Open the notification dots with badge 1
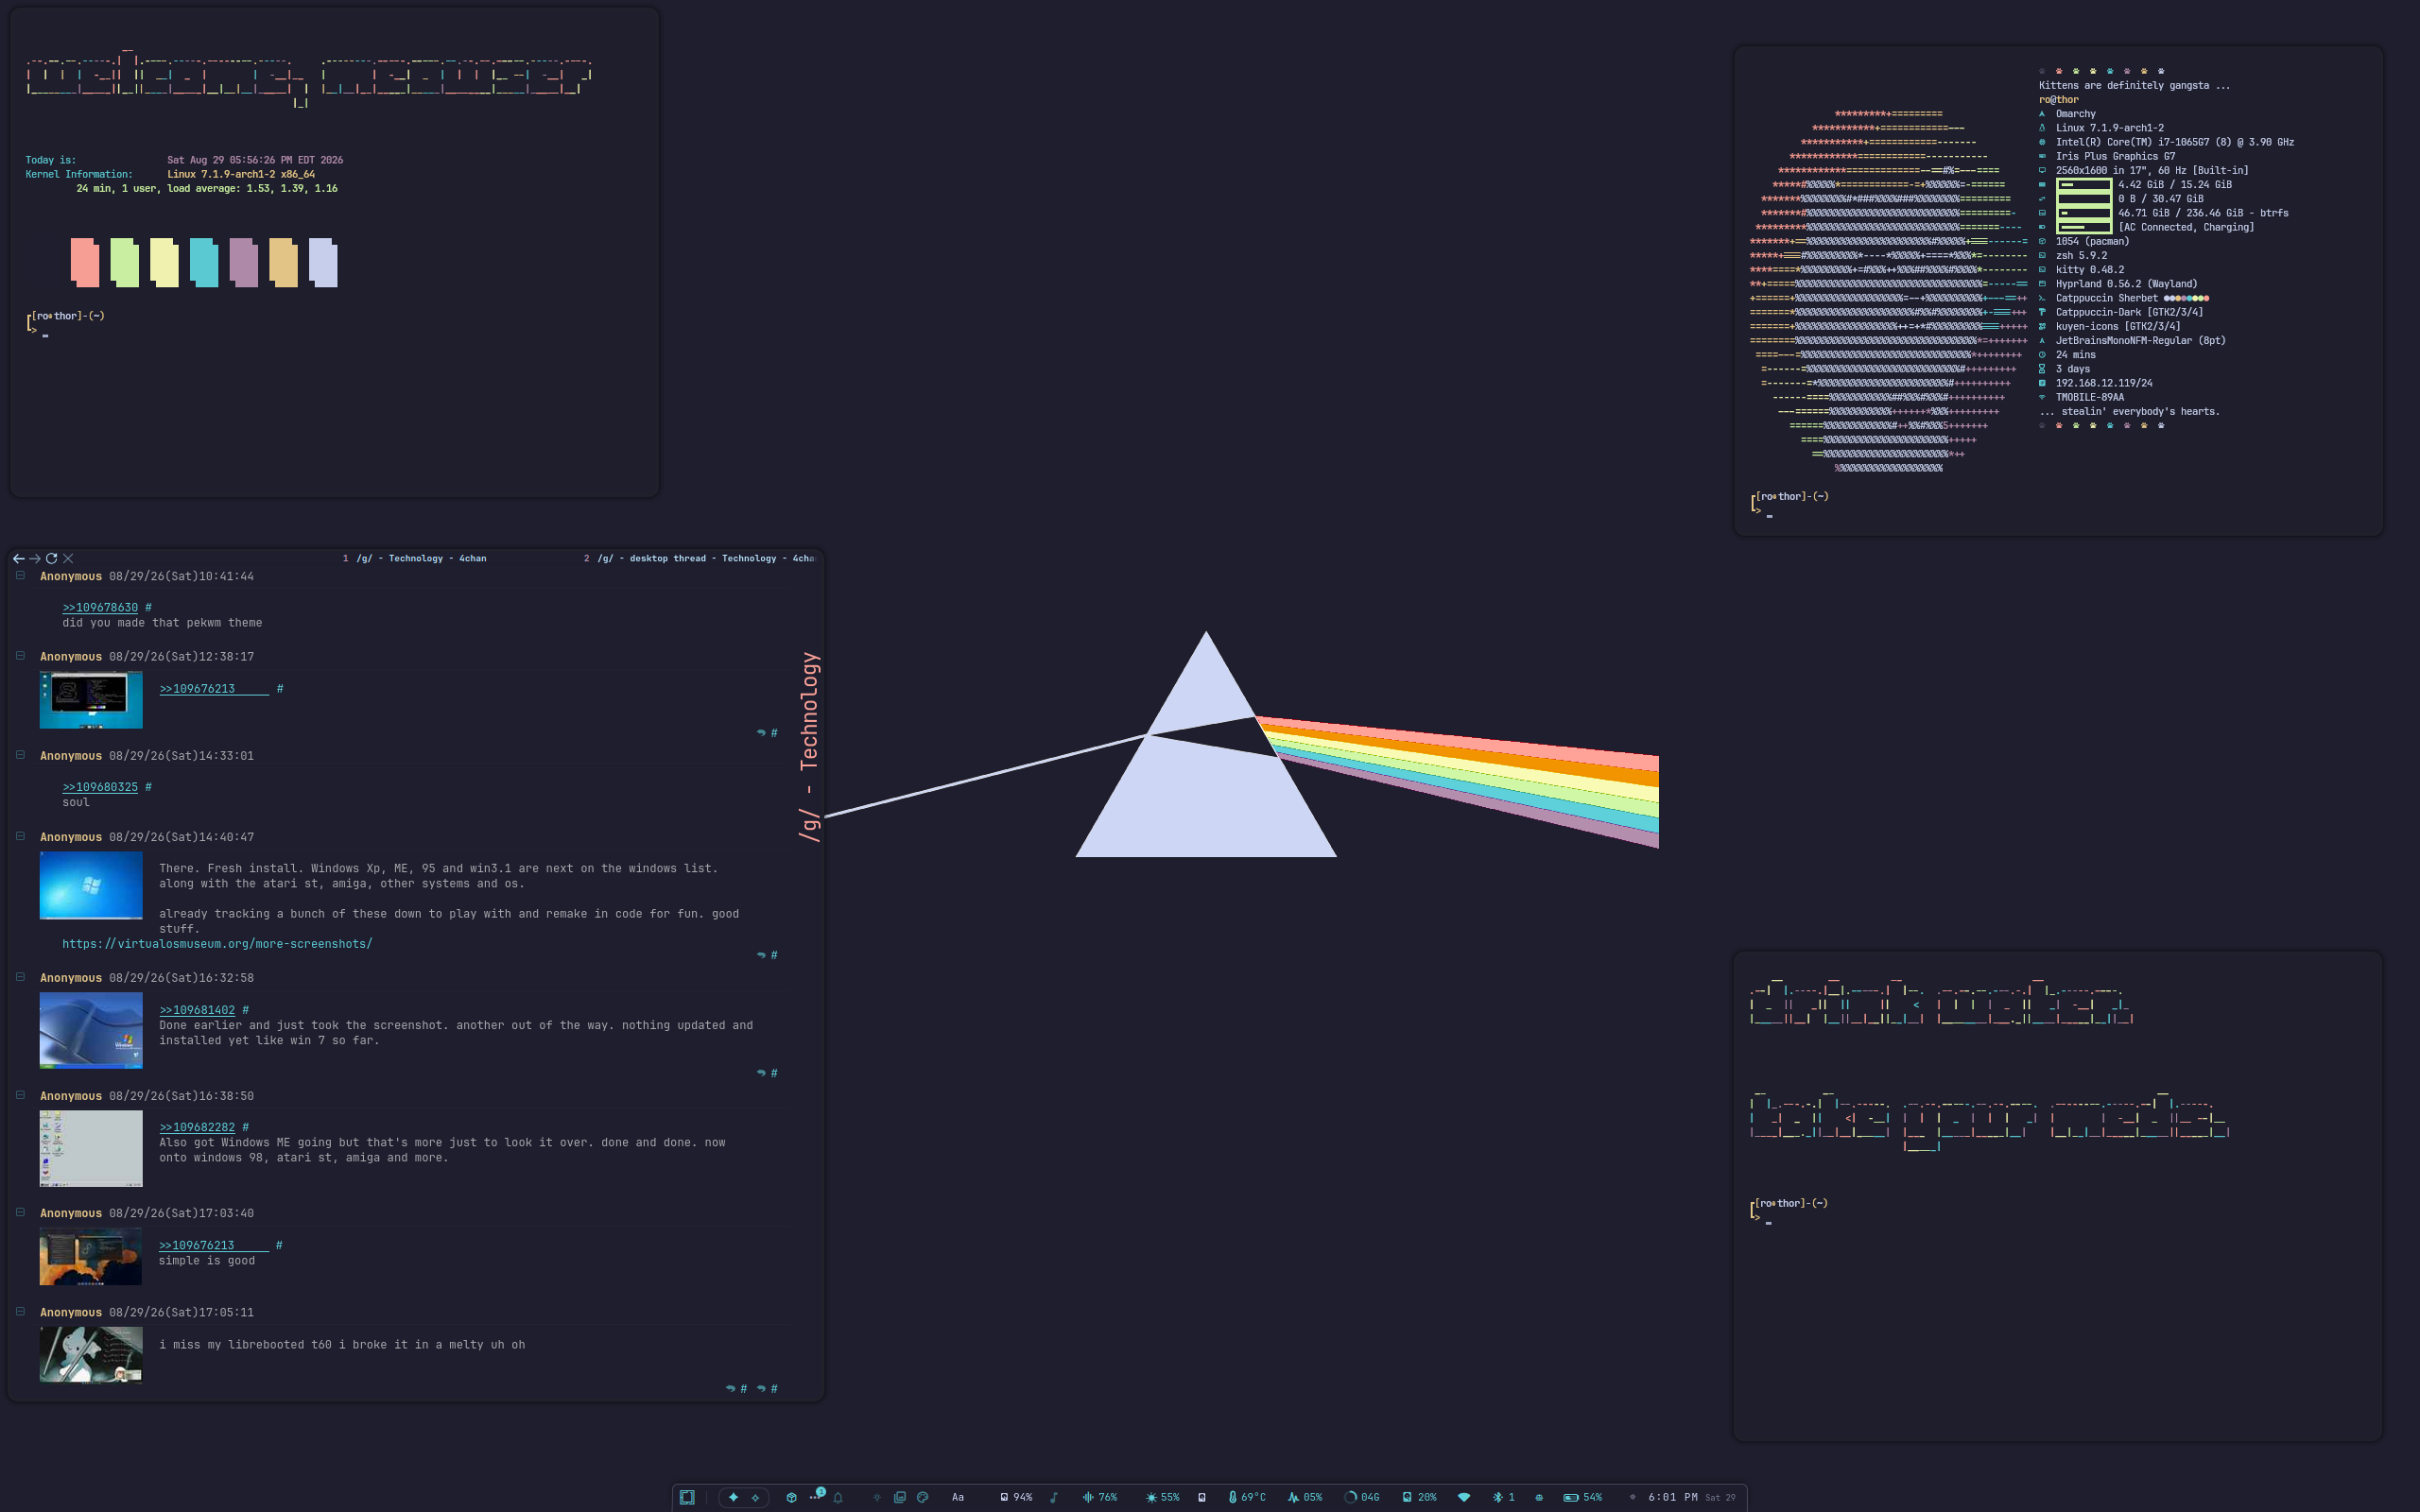The width and height of the screenshot is (2420, 1512). [816, 1495]
